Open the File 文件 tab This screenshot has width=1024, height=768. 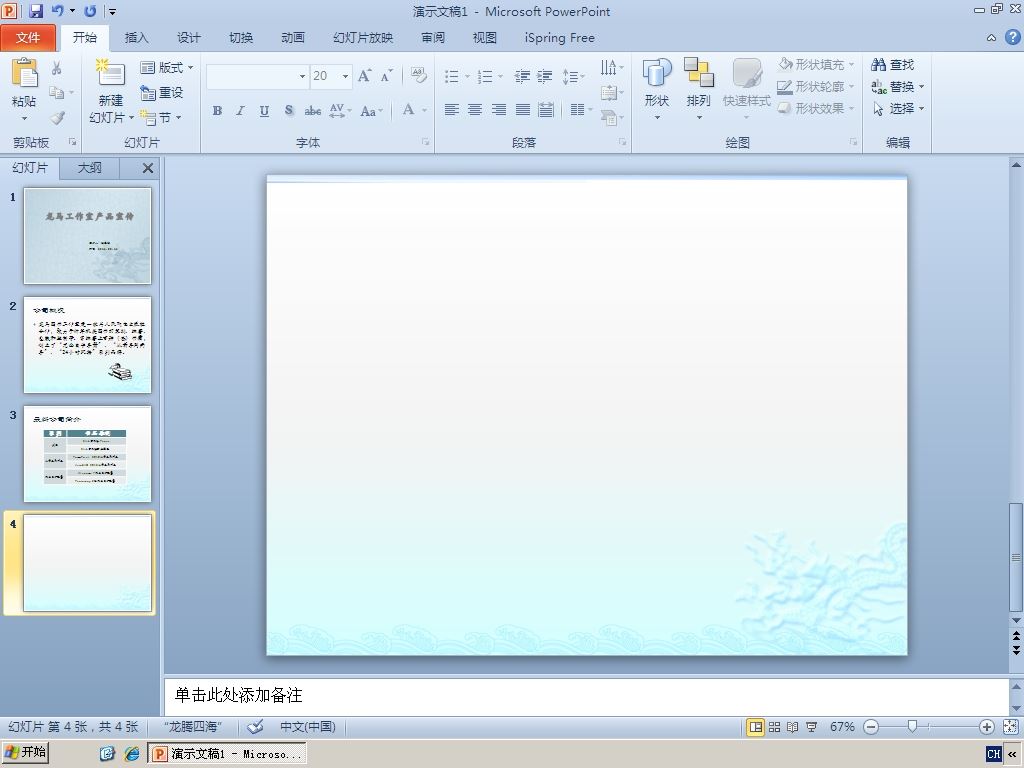pos(27,38)
